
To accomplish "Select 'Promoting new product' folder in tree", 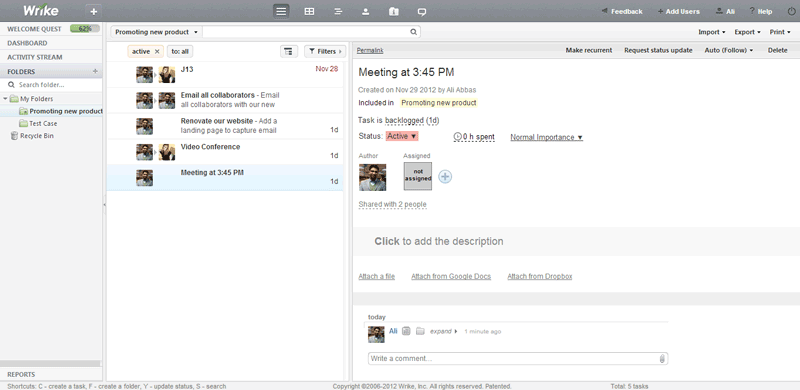I will pyautogui.click(x=60, y=111).
